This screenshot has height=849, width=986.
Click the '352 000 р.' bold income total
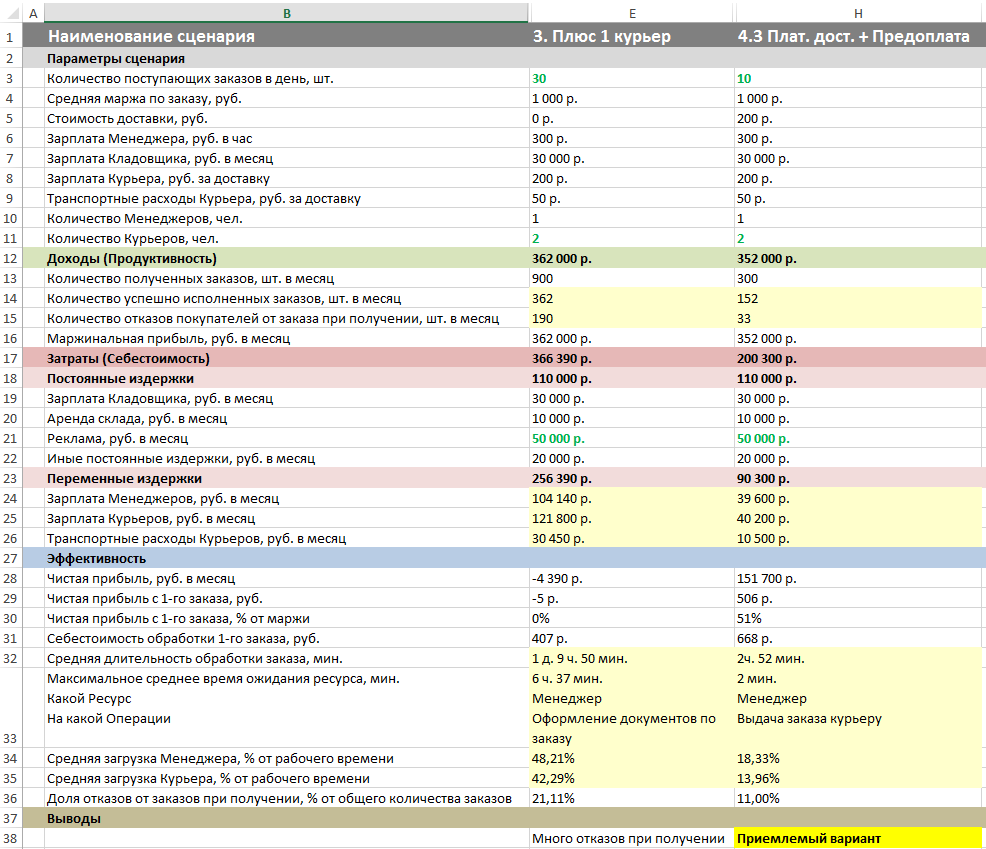[x=858, y=258]
